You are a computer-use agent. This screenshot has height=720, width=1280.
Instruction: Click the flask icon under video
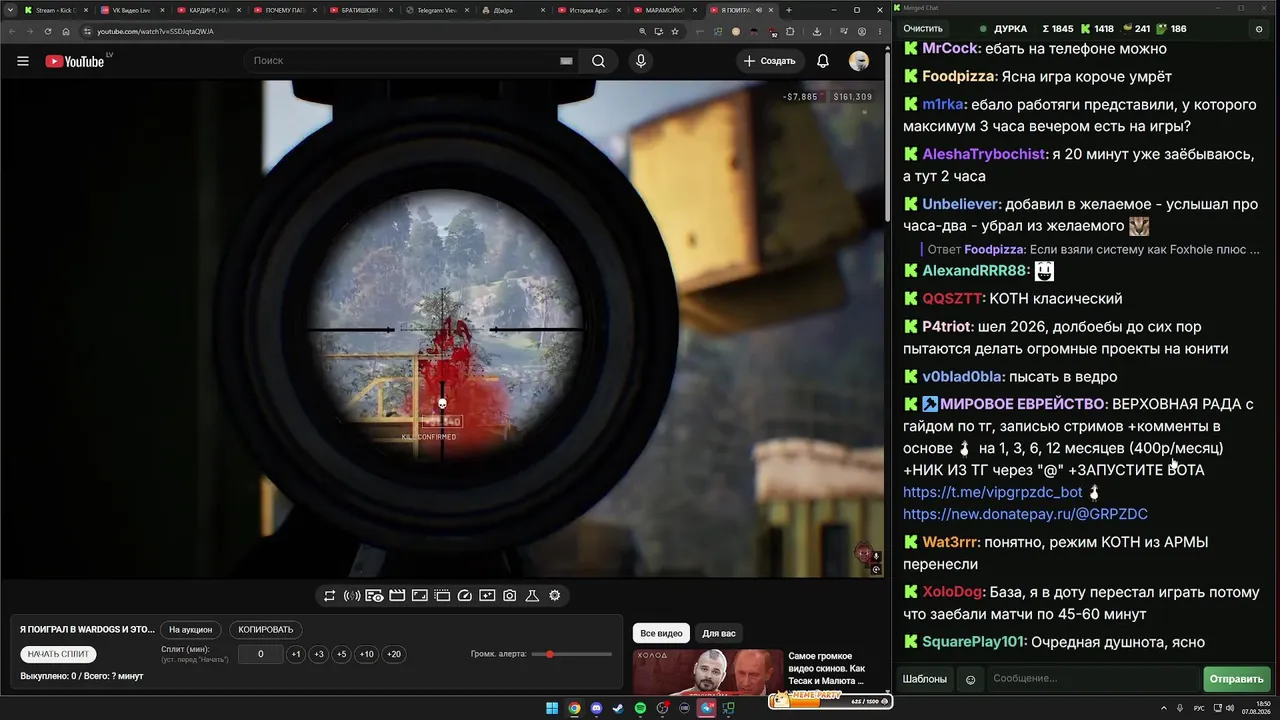coord(532,596)
